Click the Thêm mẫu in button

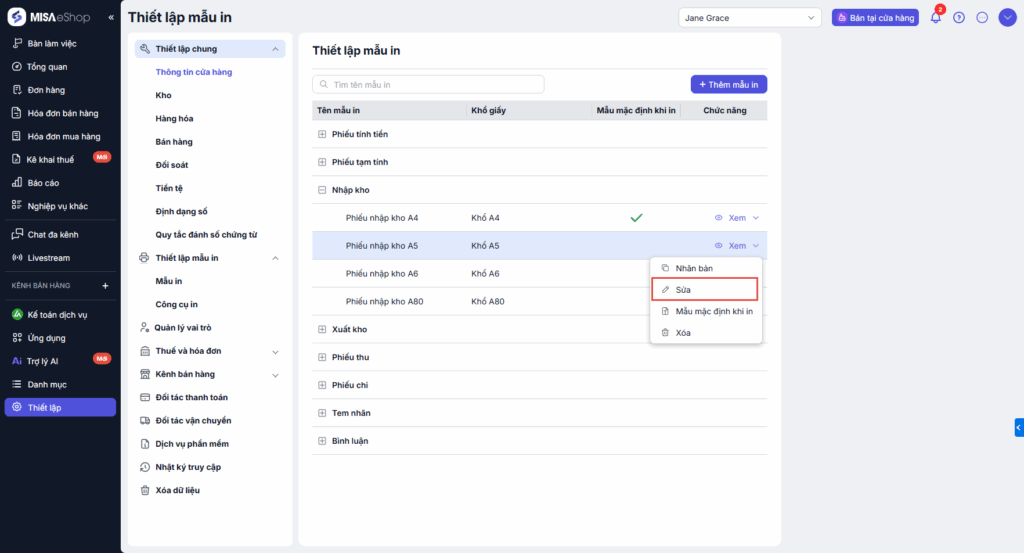tap(728, 85)
